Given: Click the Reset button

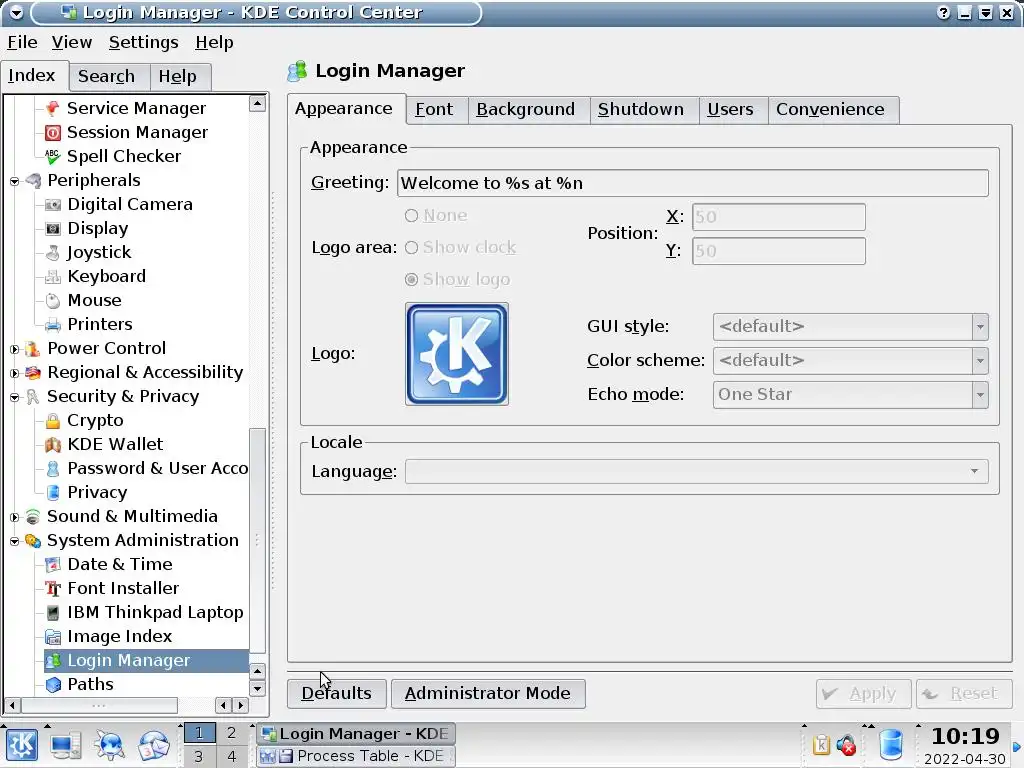Looking at the screenshot, I should click(964, 694).
